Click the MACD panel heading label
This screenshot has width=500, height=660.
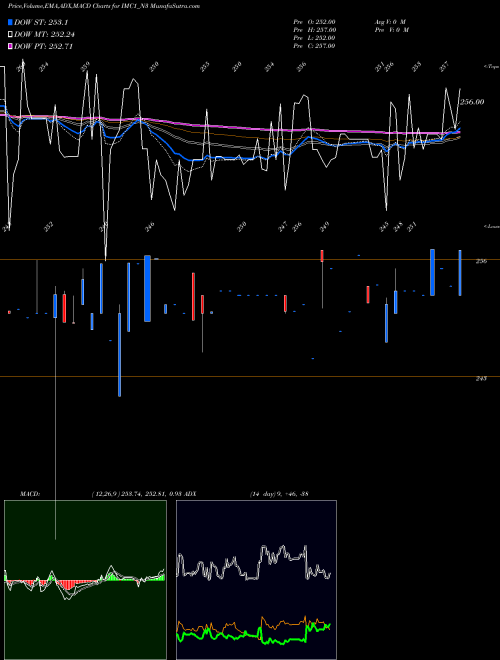click(x=29, y=493)
